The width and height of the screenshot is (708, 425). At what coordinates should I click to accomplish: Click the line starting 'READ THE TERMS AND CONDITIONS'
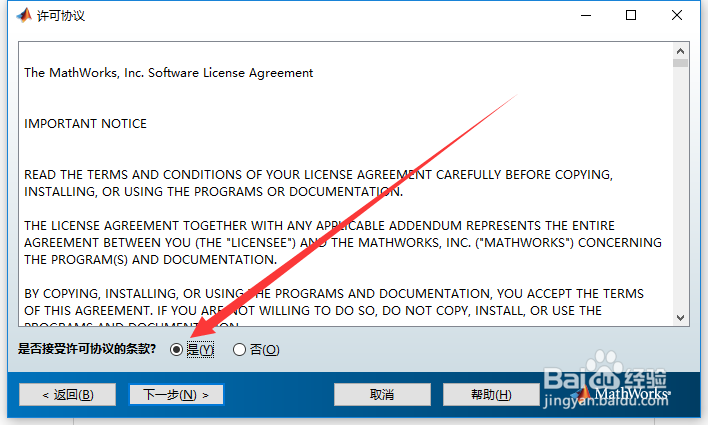pyautogui.click(x=318, y=175)
